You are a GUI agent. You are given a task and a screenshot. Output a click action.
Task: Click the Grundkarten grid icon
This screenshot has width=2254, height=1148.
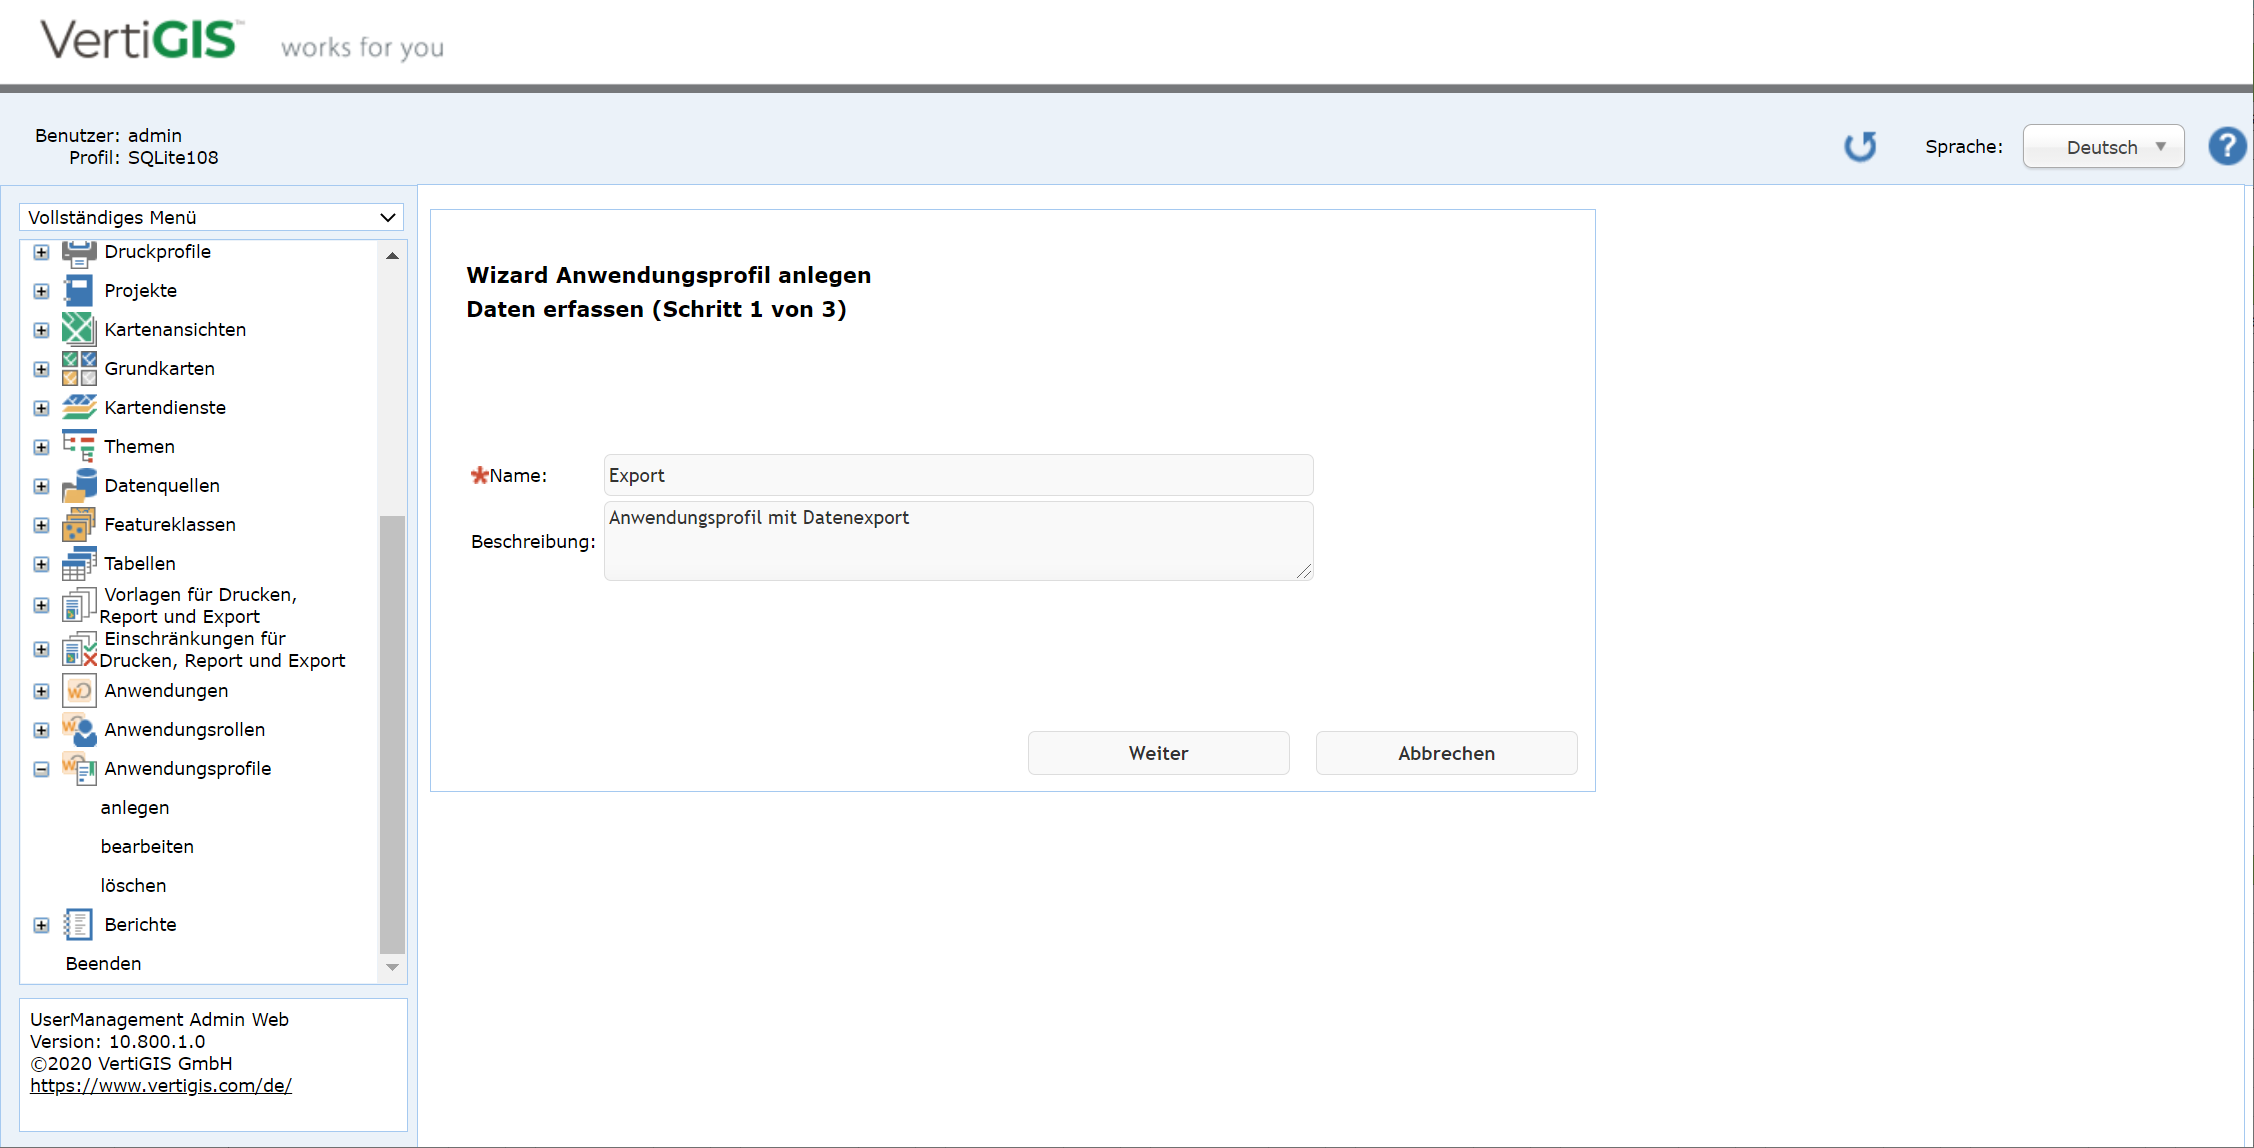pos(79,368)
